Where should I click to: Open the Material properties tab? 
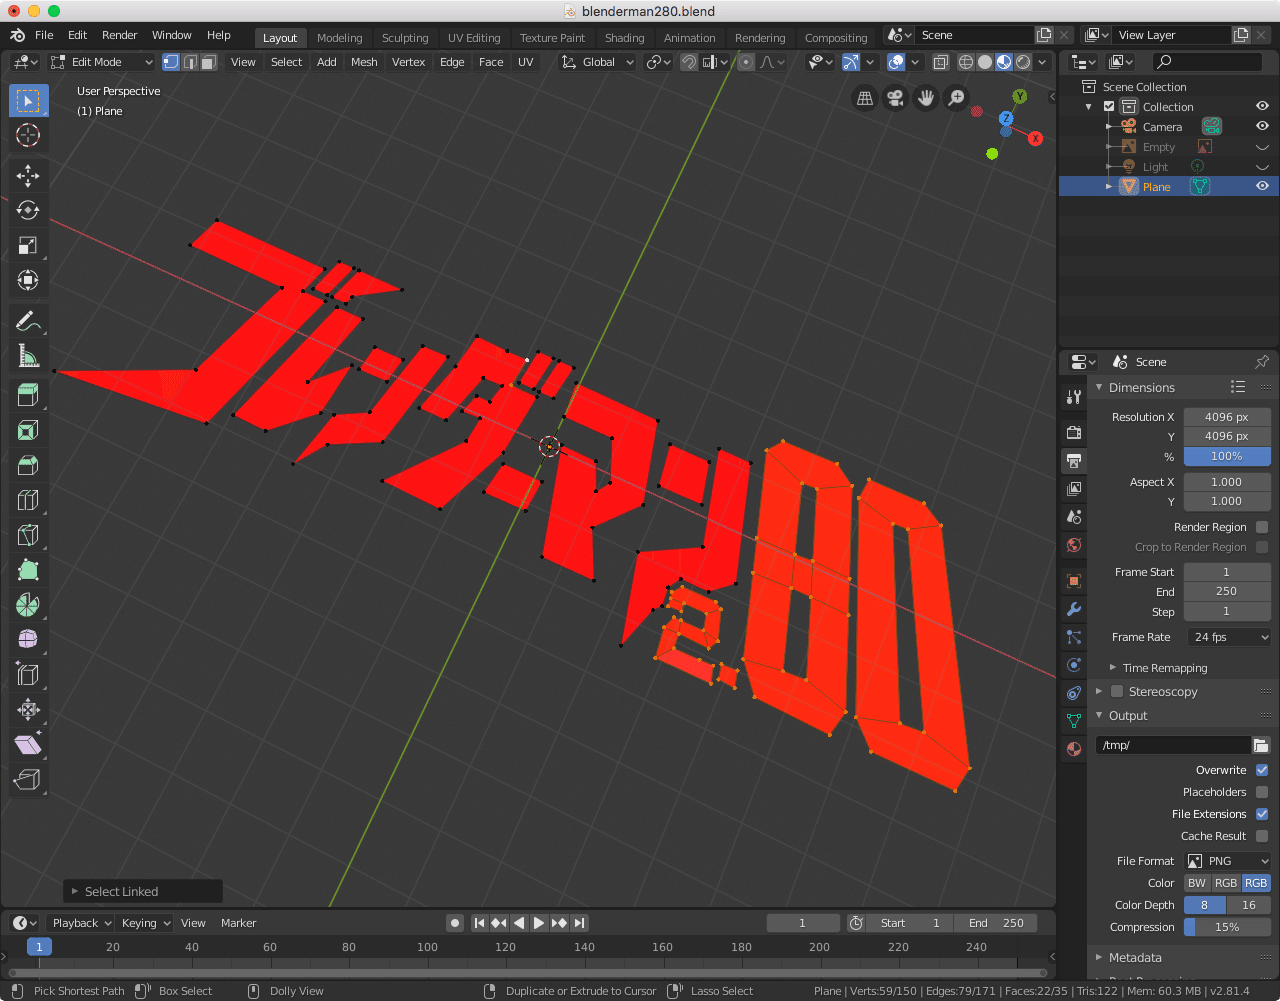pyautogui.click(x=1074, y=748)
